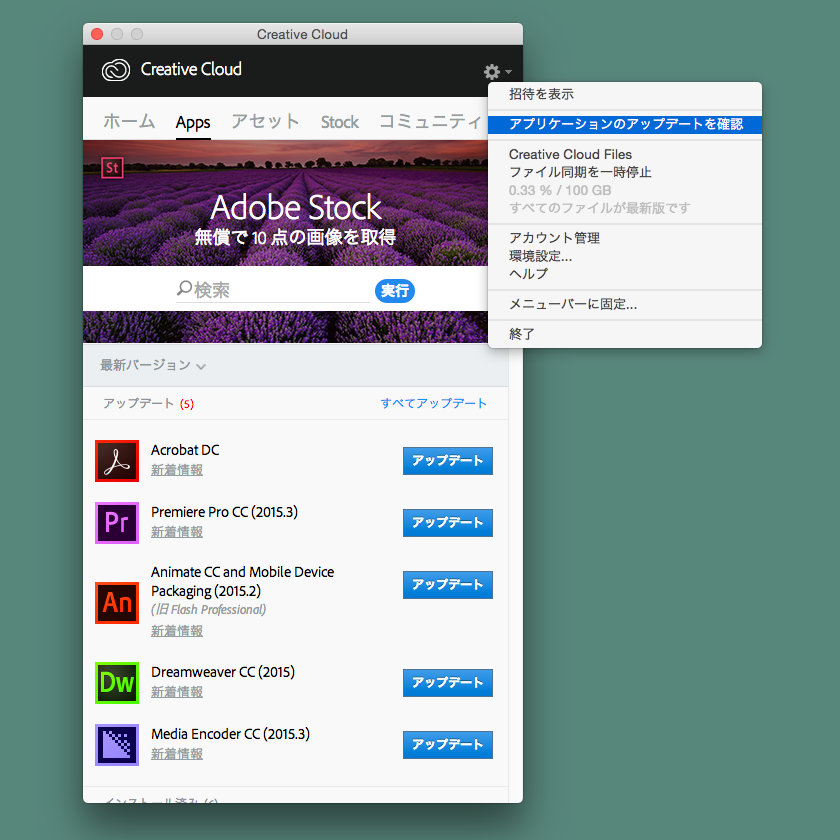
Task: Select アプリケーションのアップデートを確認 menu item
Action: coord(625,124)
